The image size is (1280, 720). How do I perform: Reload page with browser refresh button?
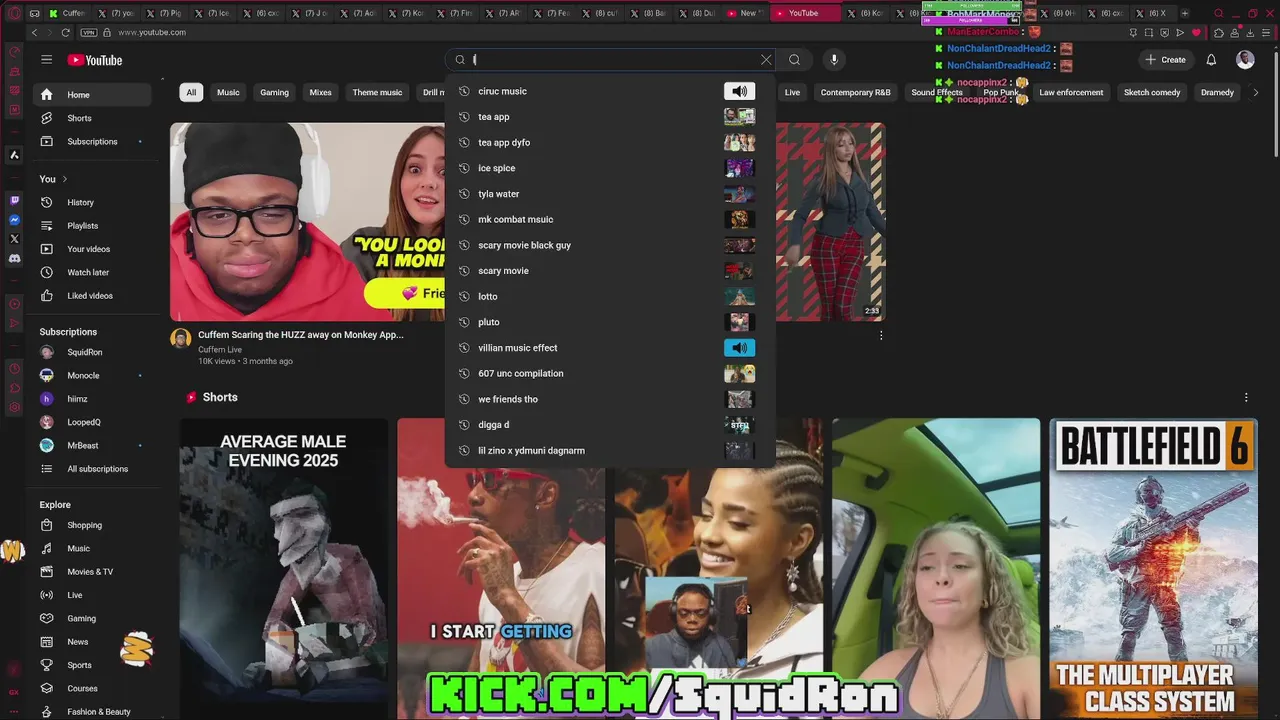(66, 32)
